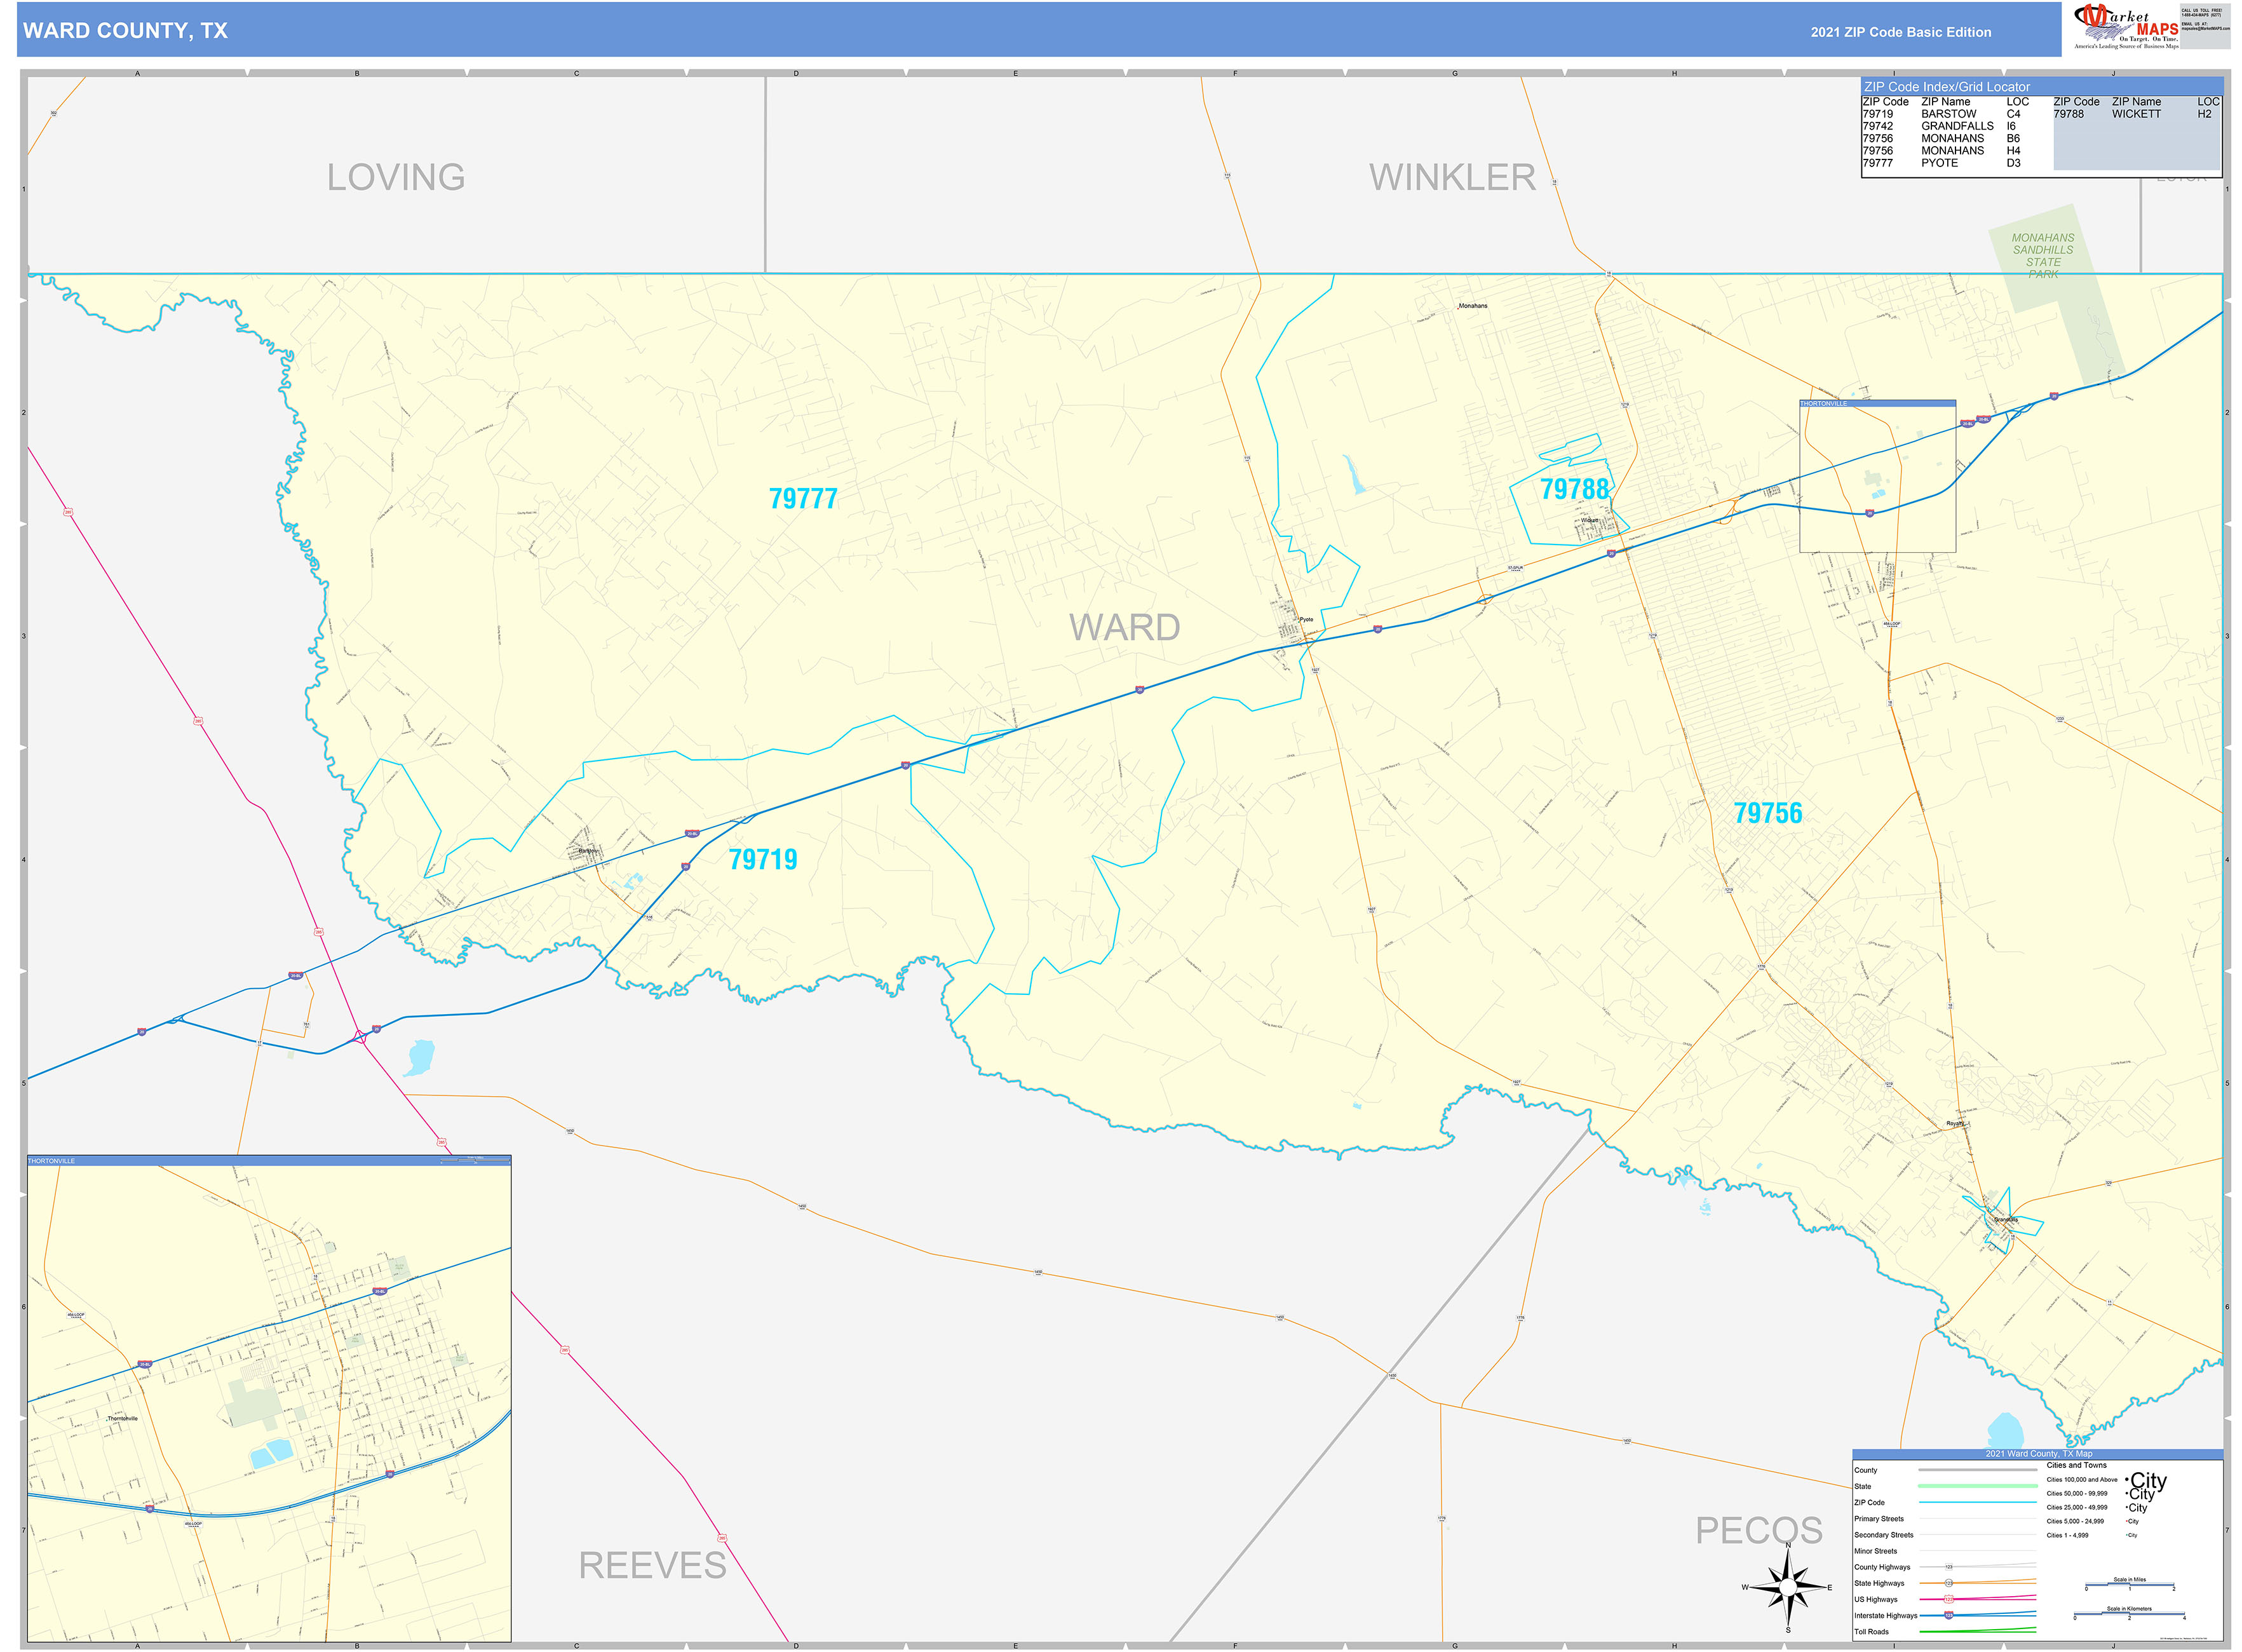Click the GRANDFALLS entry in the ZIP index

(x=1958, y=126)
